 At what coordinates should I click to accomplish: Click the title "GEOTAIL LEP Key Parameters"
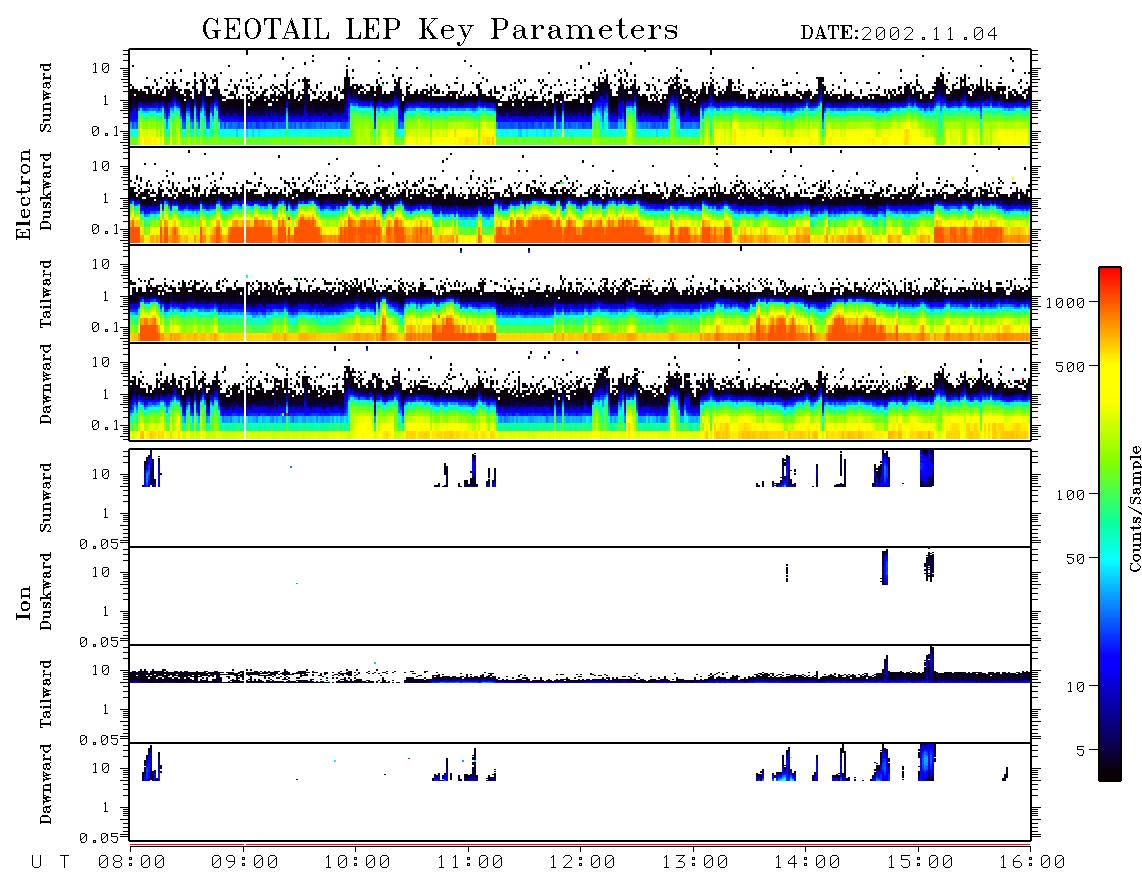click(440, 30)
